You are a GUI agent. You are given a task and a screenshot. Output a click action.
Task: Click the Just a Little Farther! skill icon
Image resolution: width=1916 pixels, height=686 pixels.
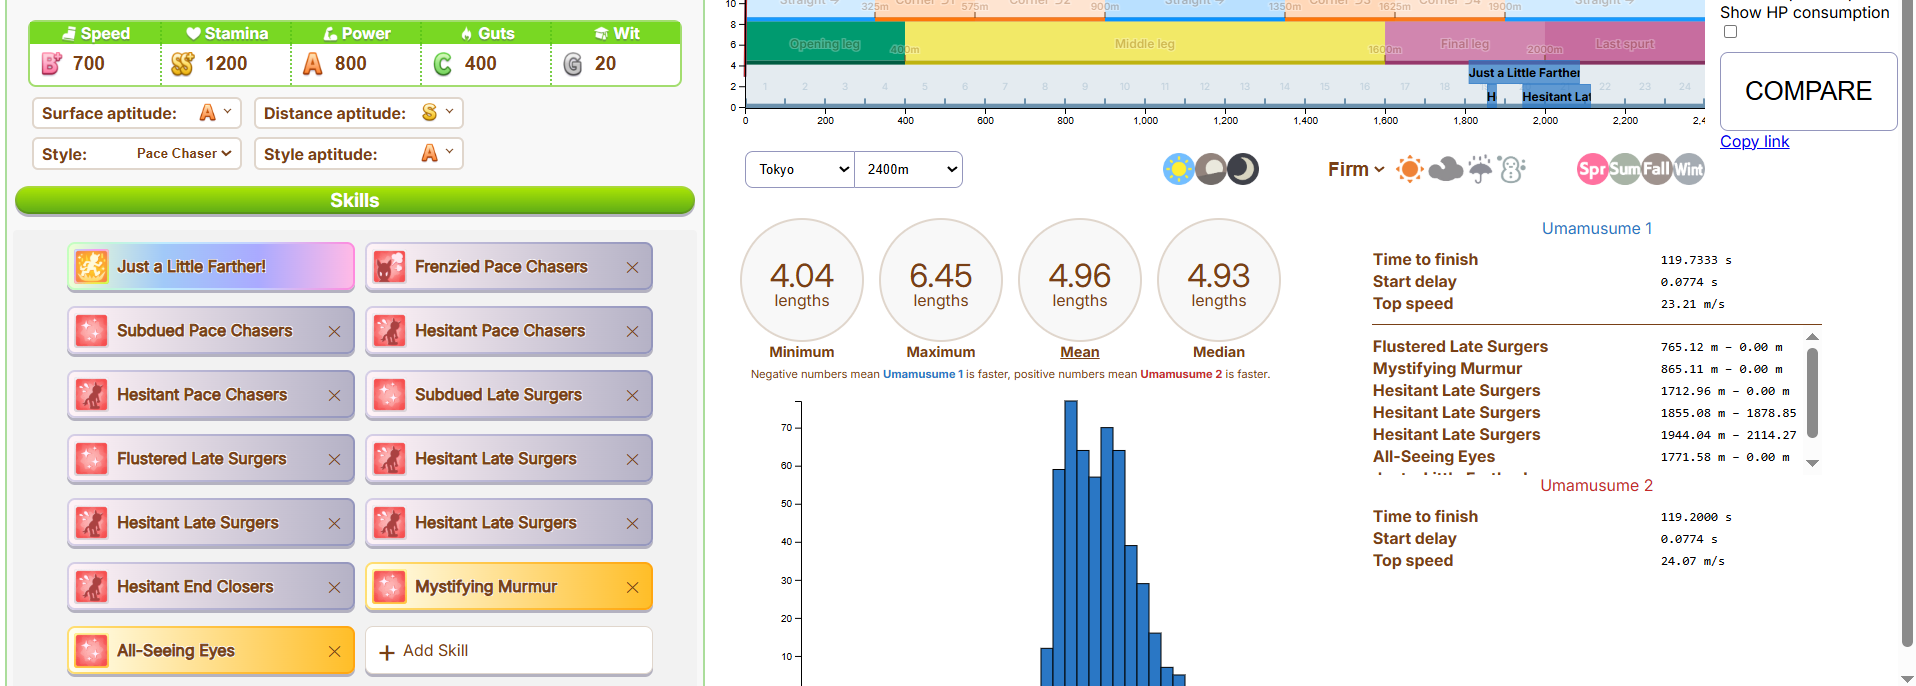pos(91,267)
